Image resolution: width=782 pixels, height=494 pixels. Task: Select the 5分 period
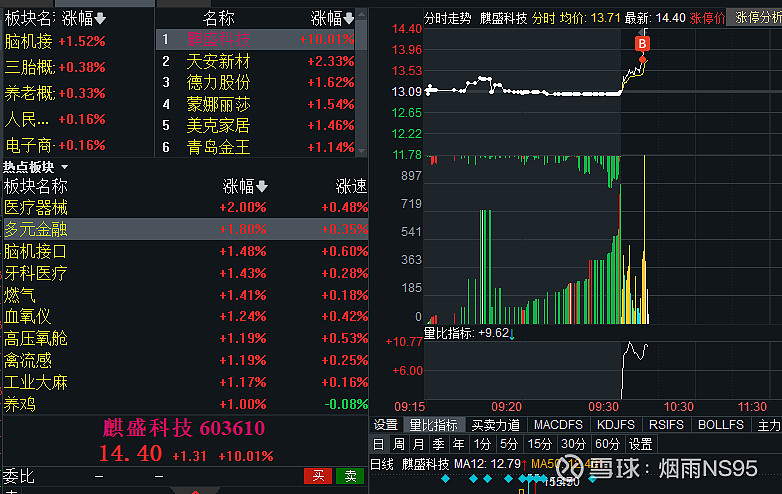[x=509, y=444]
